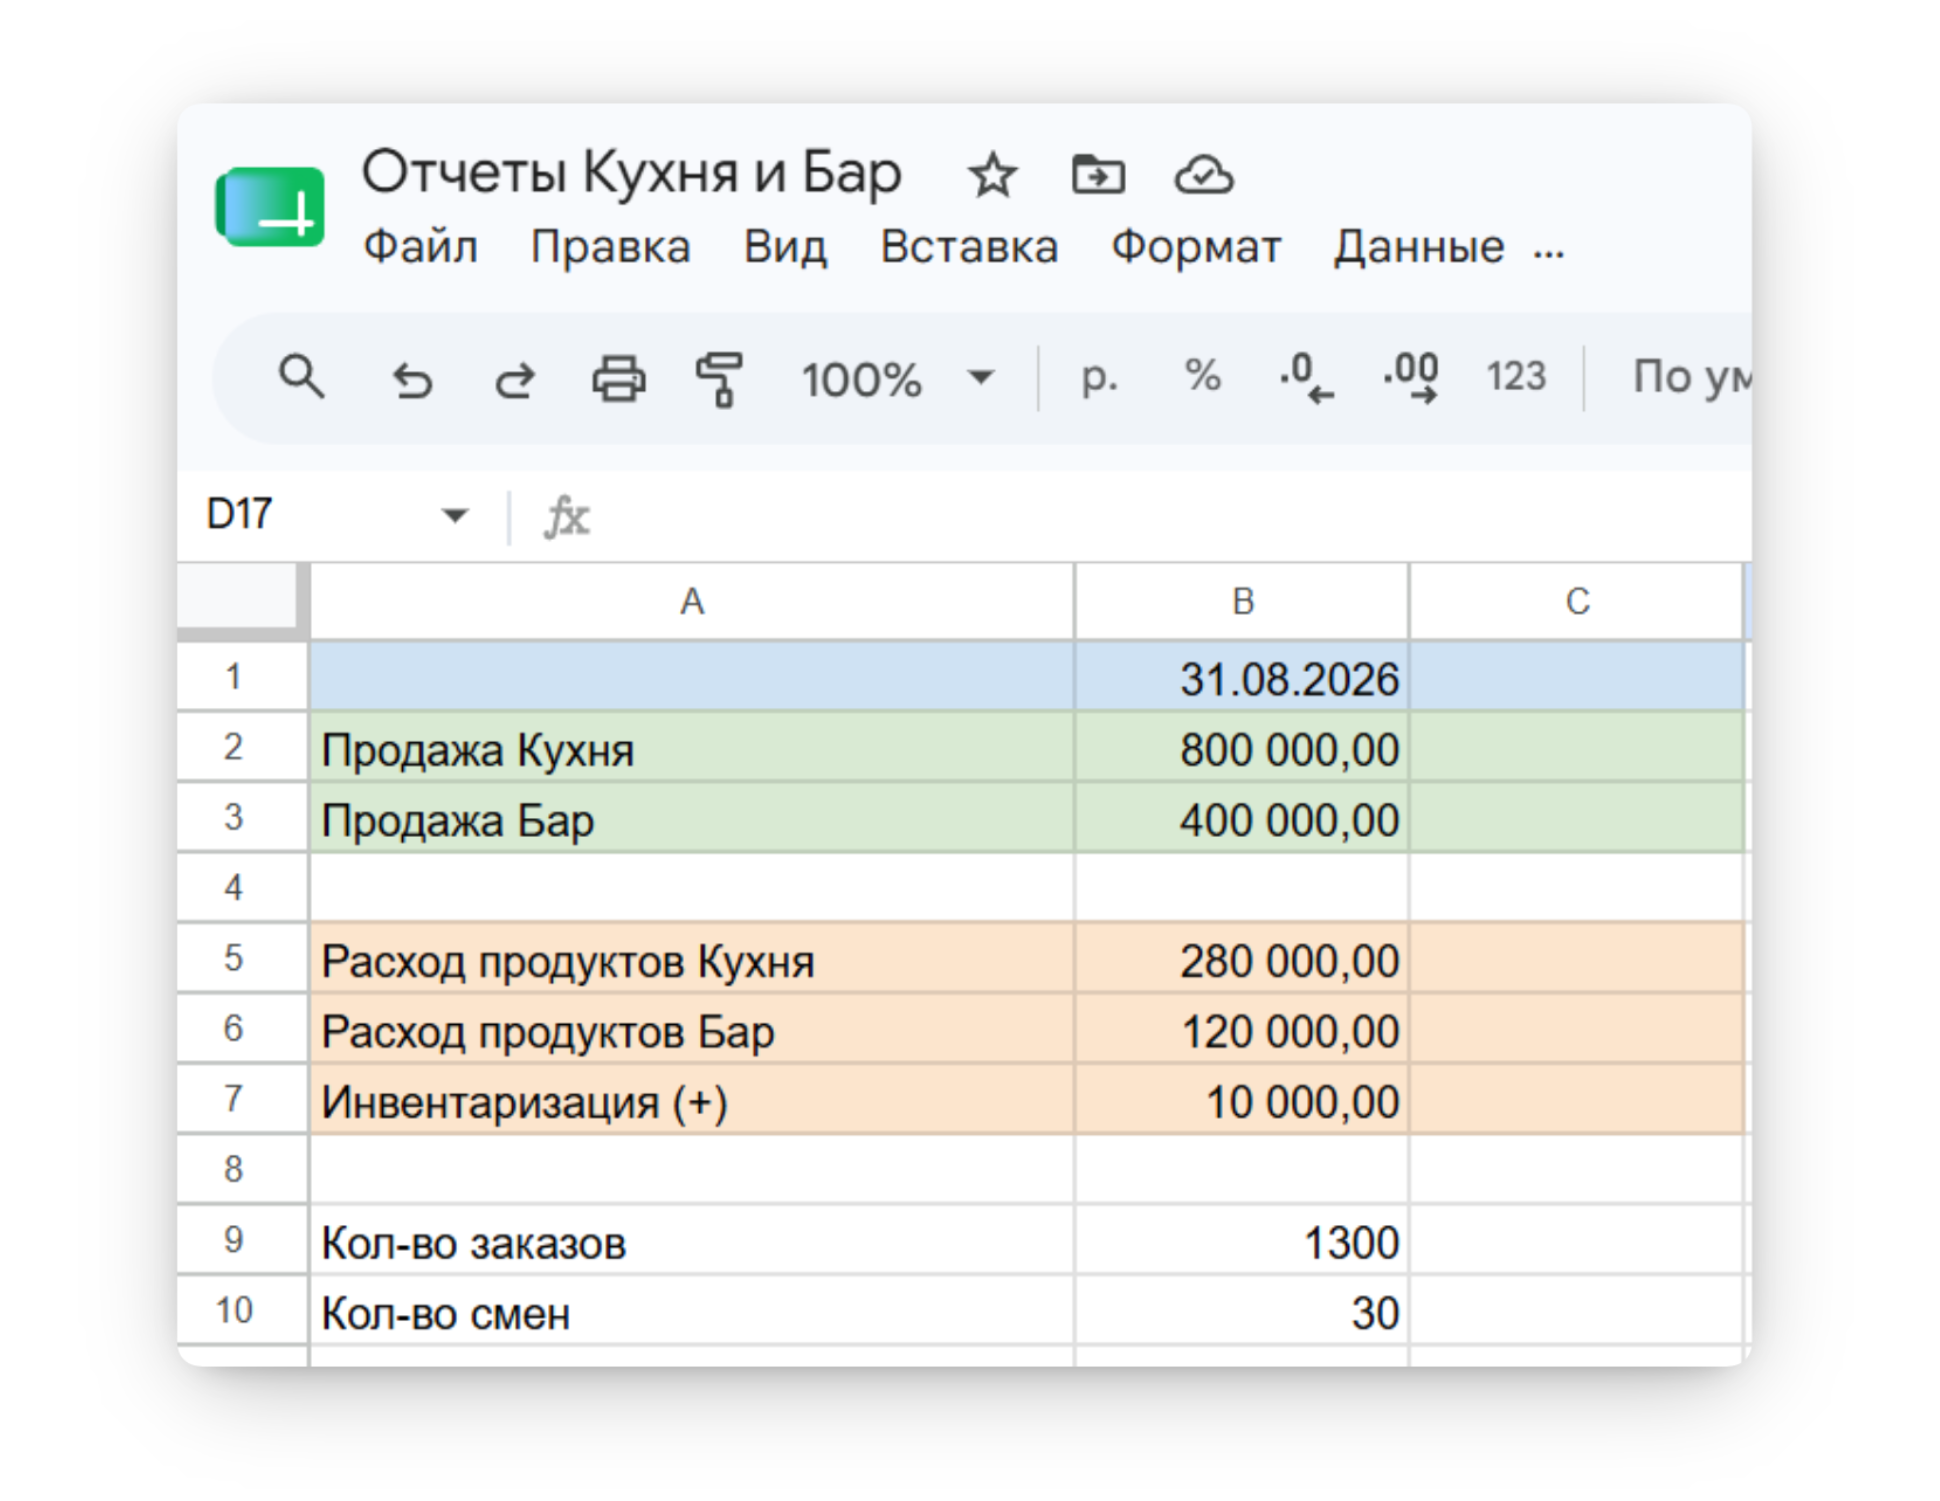Image resolution: width=1940 pixels, height=1501 pixels.
Task: Star the document Отчеты Кухня и Бар
Action: tap(992, 175)
